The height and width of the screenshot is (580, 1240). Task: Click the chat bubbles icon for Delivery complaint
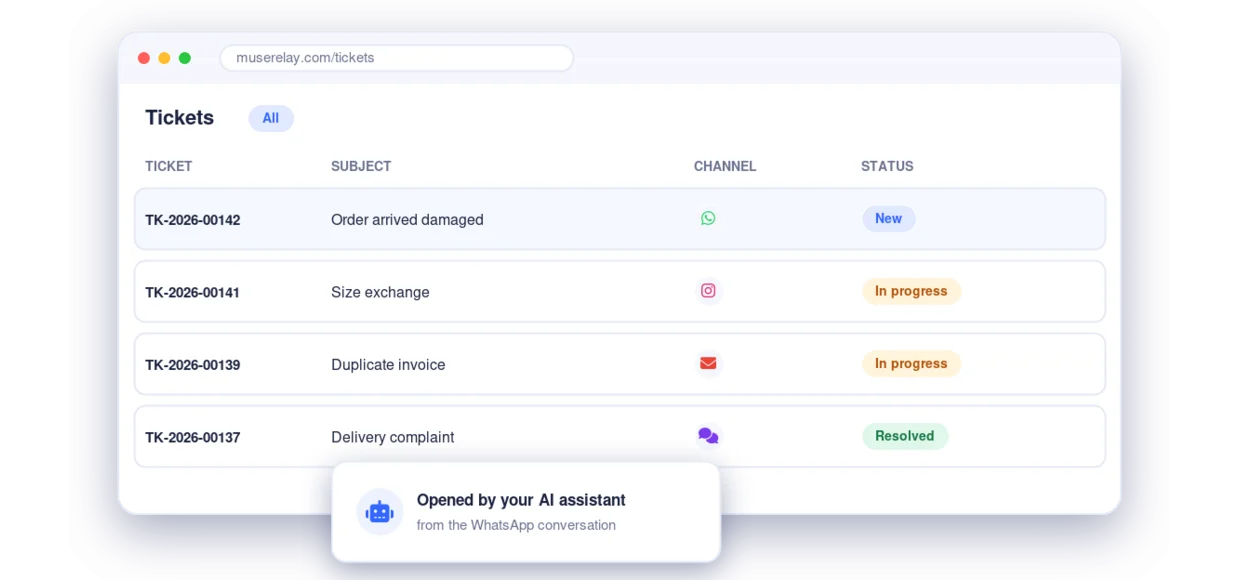click(x=708, y=436)
